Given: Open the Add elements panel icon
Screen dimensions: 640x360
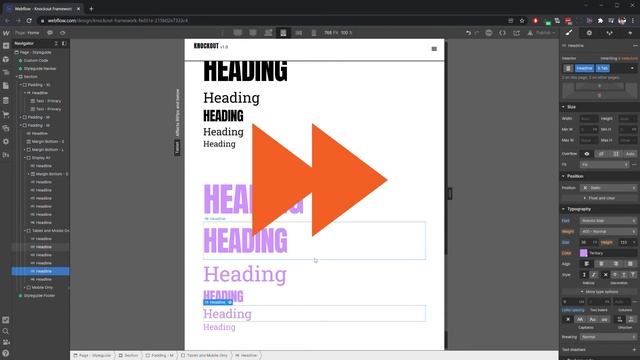Looking at the screenshot, I should pyautogui.click(x=6, y=46).
